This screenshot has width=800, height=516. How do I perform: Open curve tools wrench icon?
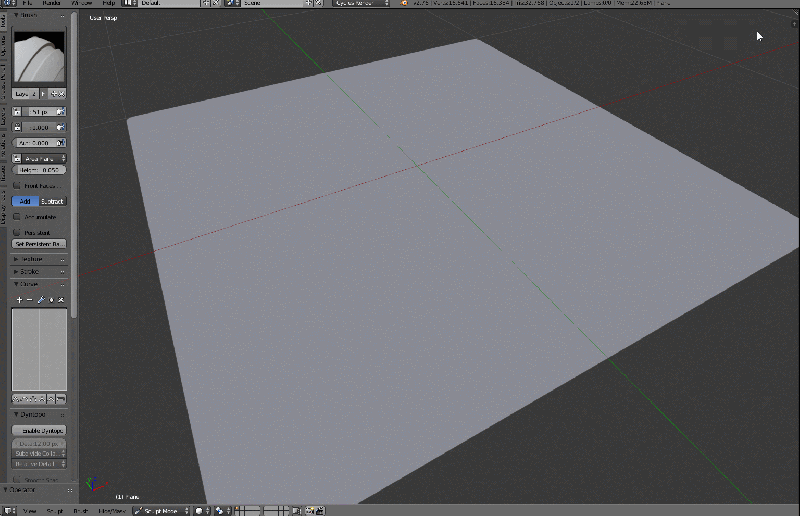41,300
